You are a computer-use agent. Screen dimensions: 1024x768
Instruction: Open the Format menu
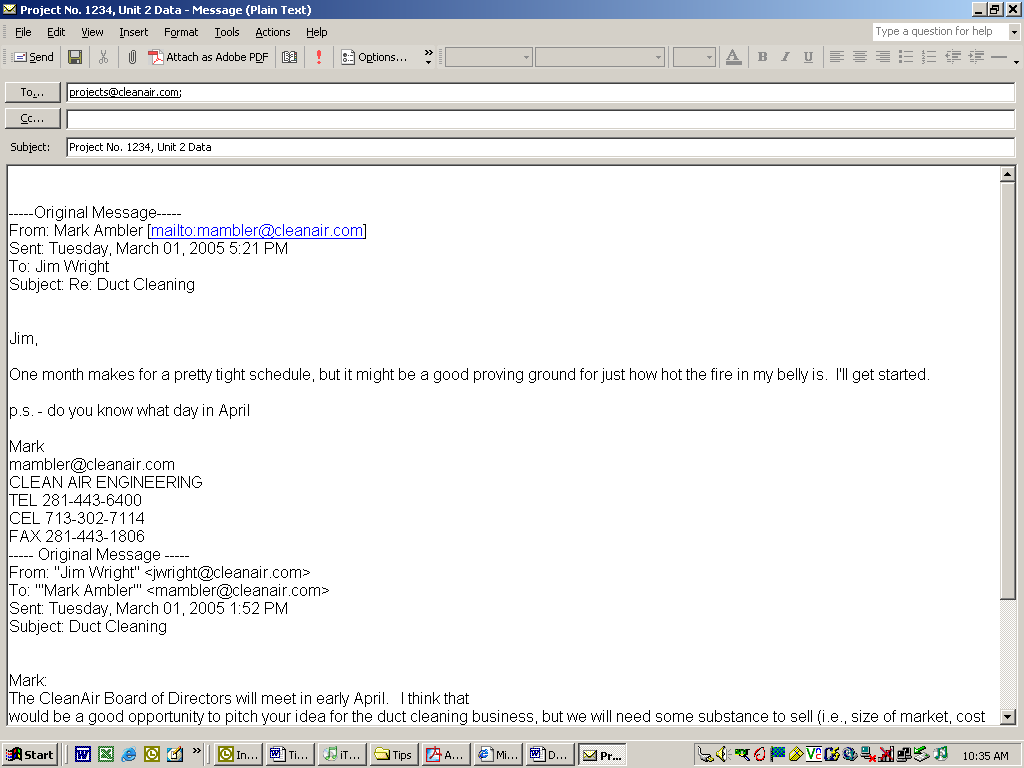[x=181, y=32]
